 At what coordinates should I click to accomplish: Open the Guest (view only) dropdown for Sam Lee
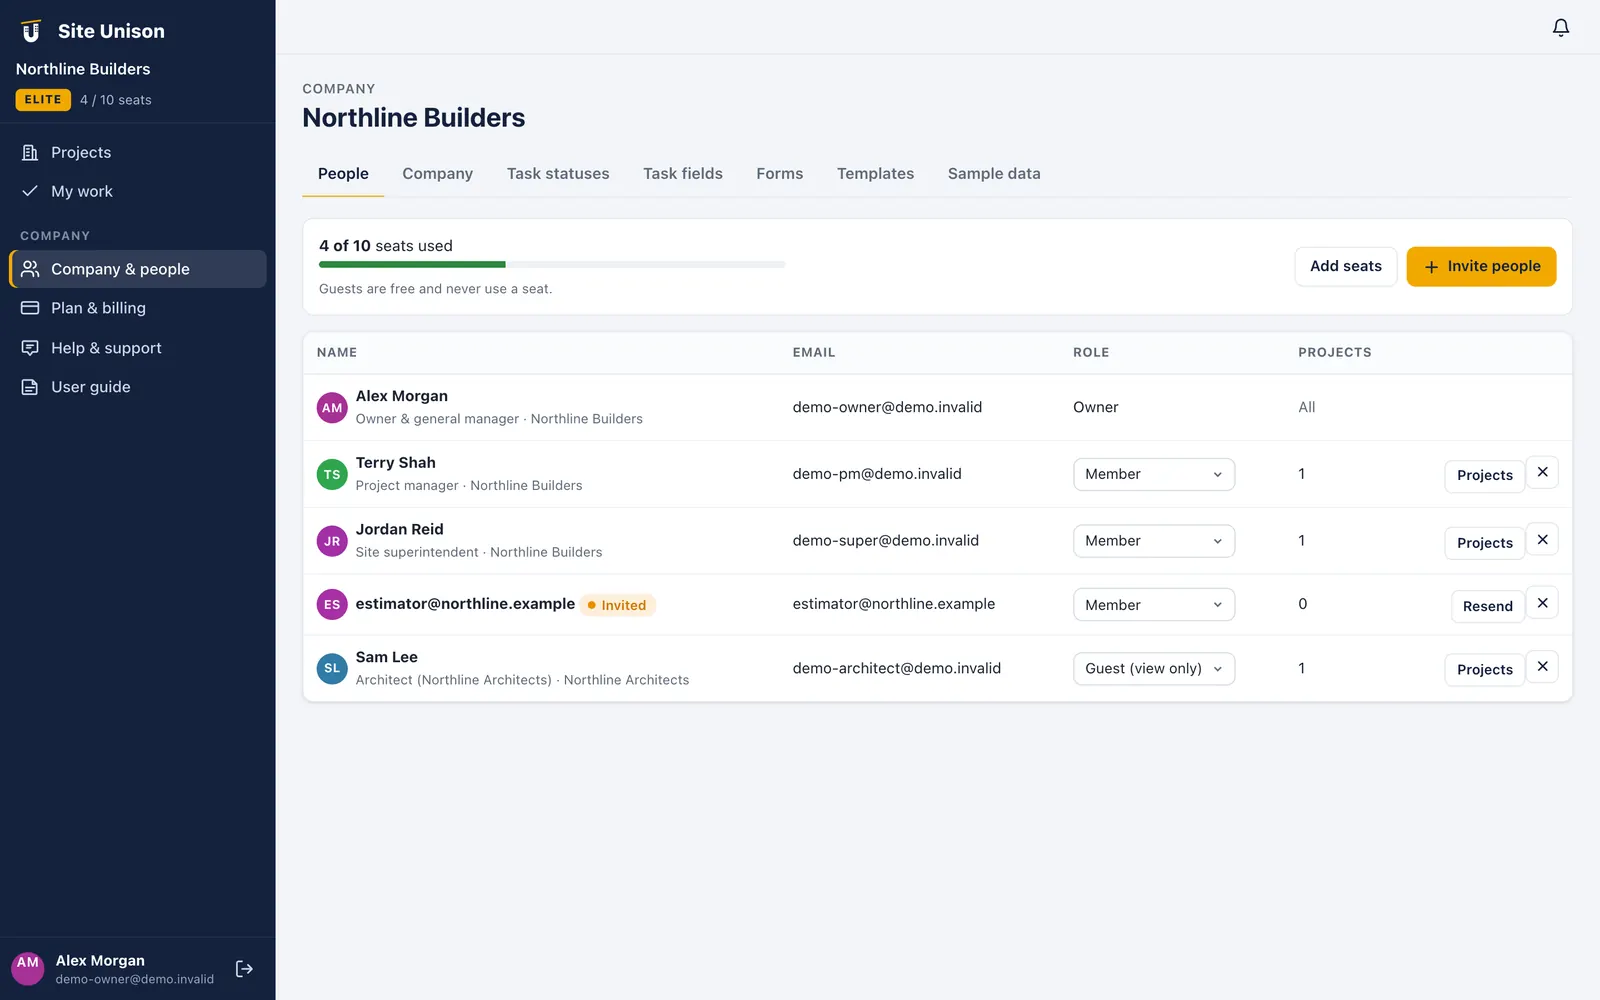click(1154, 668)
